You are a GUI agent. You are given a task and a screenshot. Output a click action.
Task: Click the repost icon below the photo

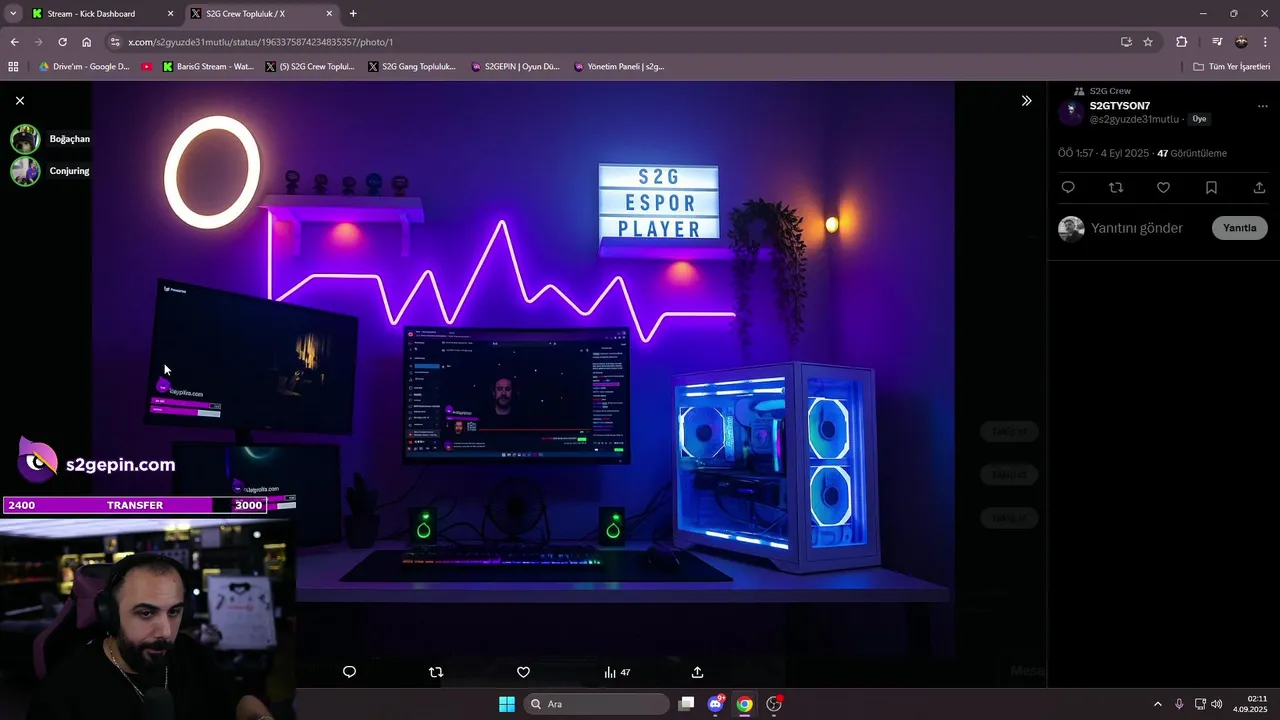coord(436,672)
